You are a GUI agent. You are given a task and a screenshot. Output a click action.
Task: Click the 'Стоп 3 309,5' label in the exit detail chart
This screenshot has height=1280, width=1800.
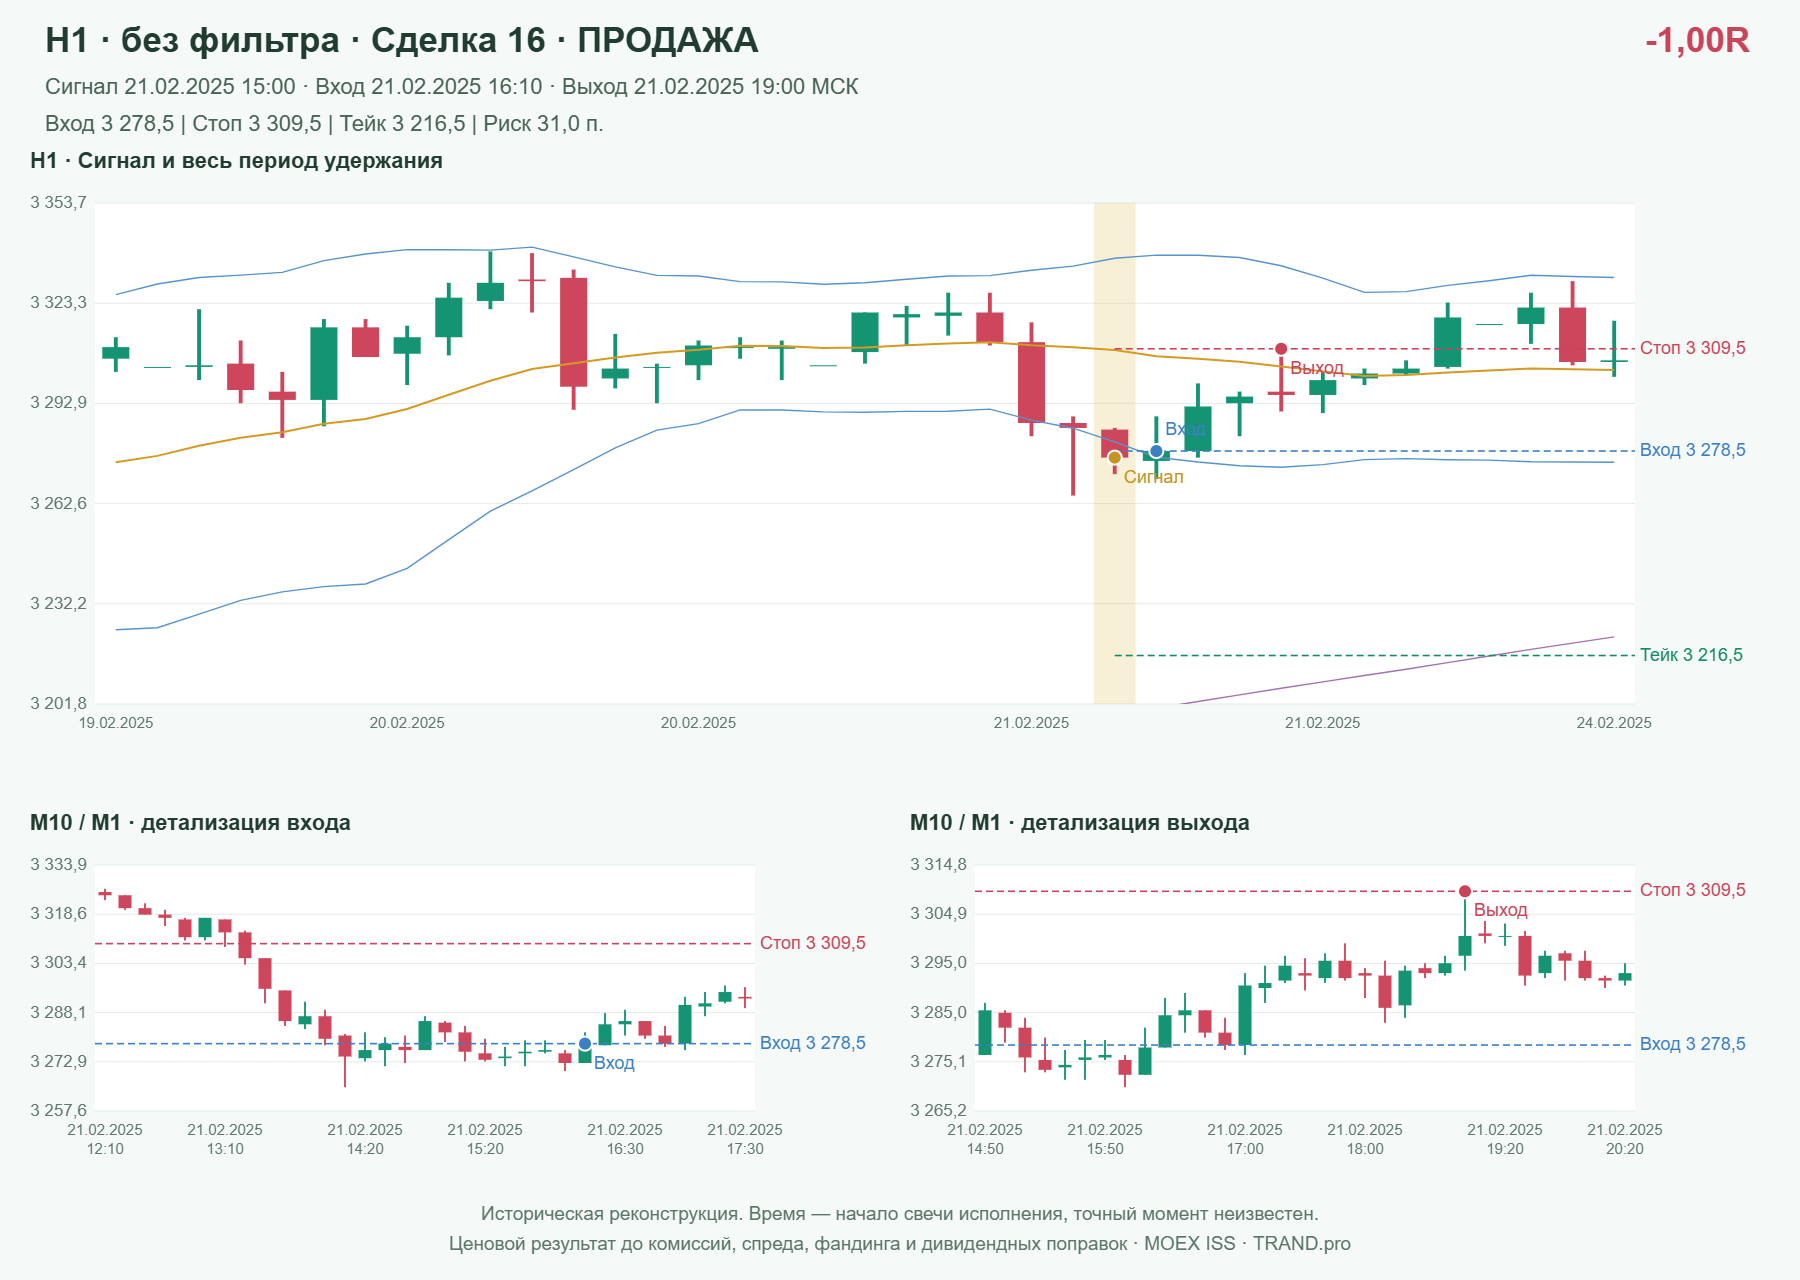(x=1693, y=890)
